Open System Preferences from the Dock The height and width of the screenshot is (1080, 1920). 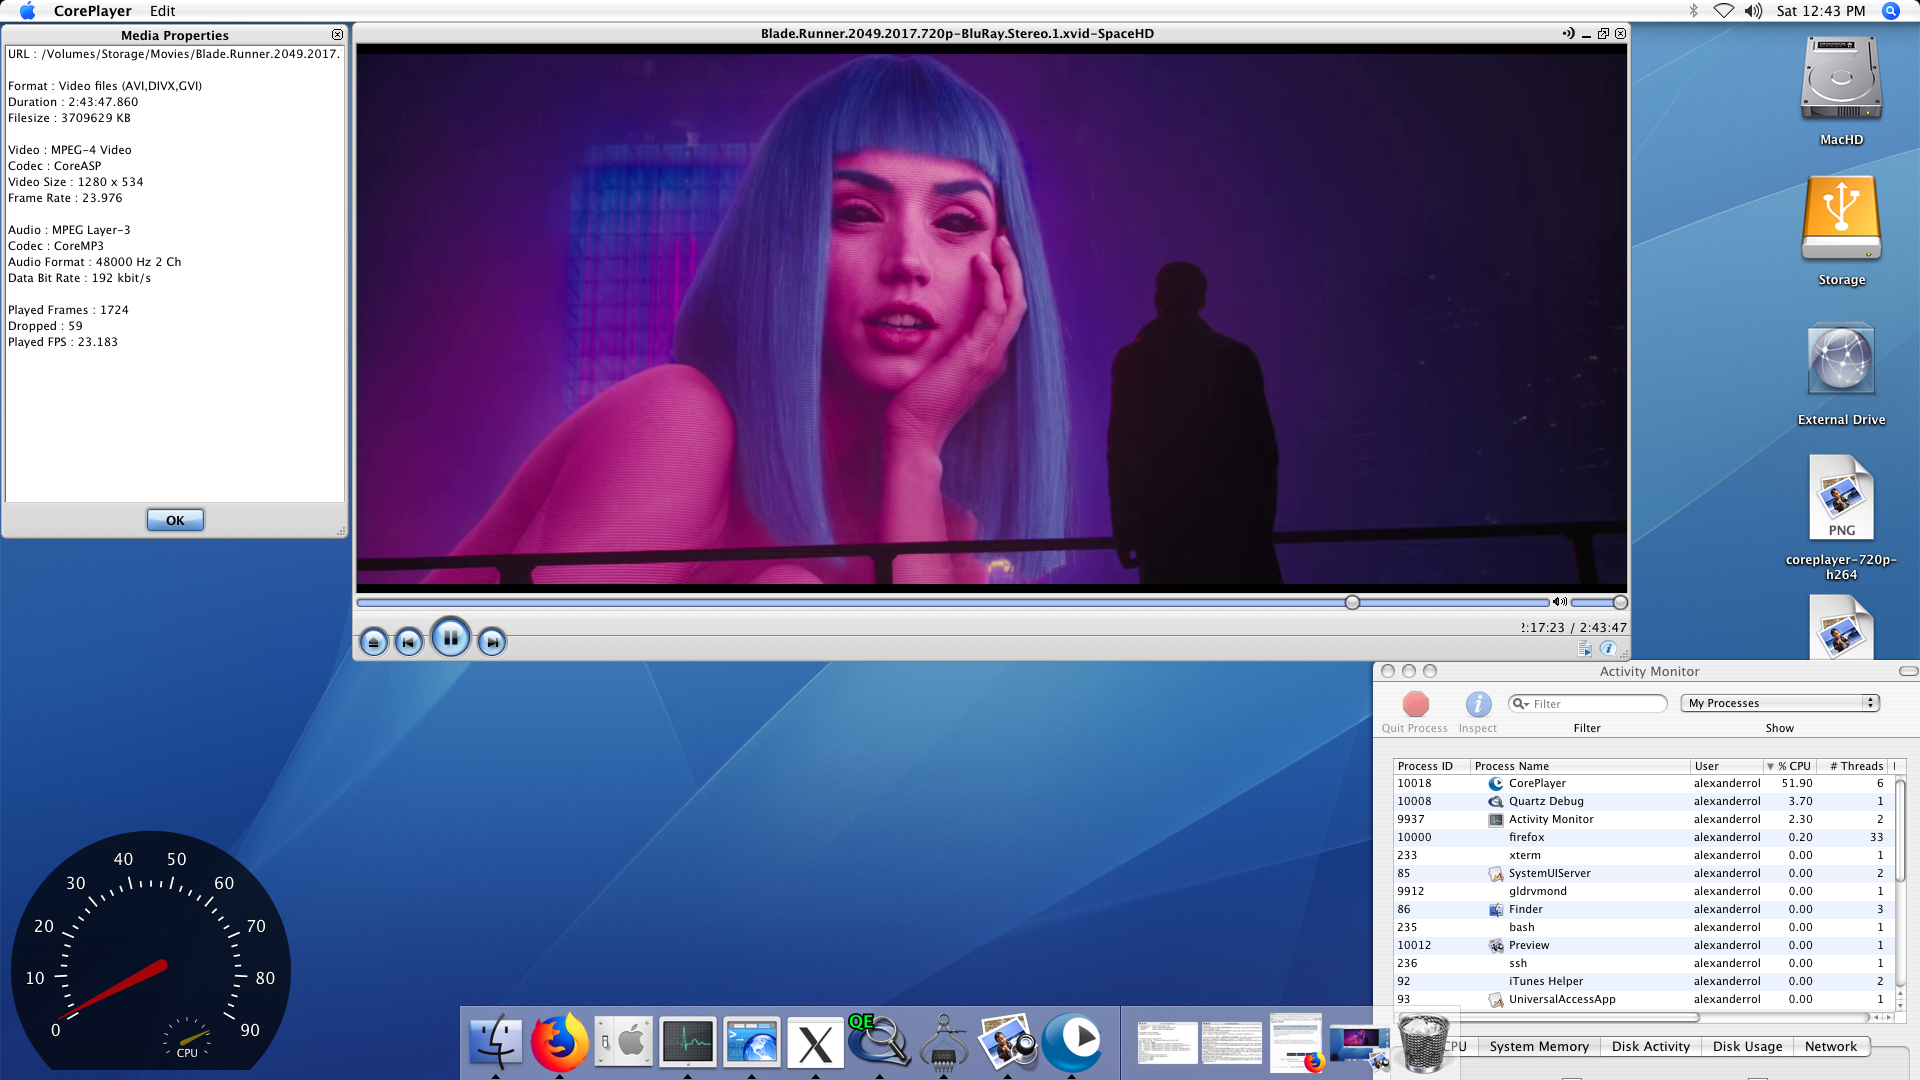pyautogui.click(x=624, y=1042)
